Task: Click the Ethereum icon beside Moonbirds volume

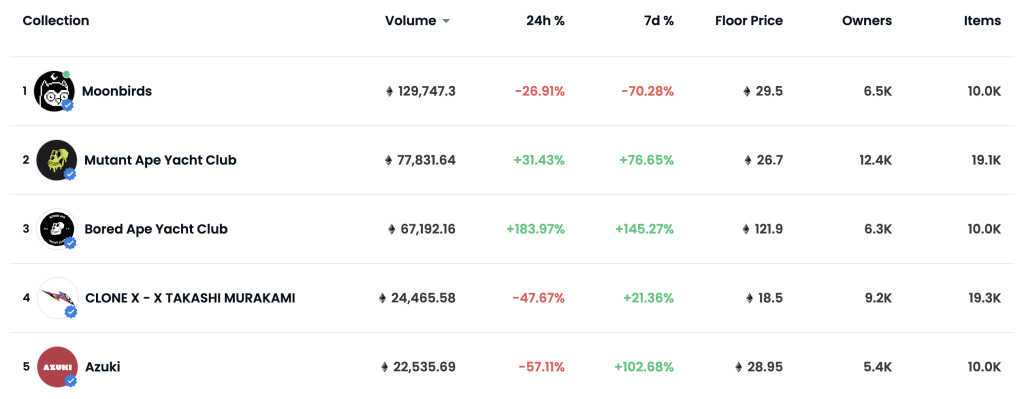Action: [390, 91]
